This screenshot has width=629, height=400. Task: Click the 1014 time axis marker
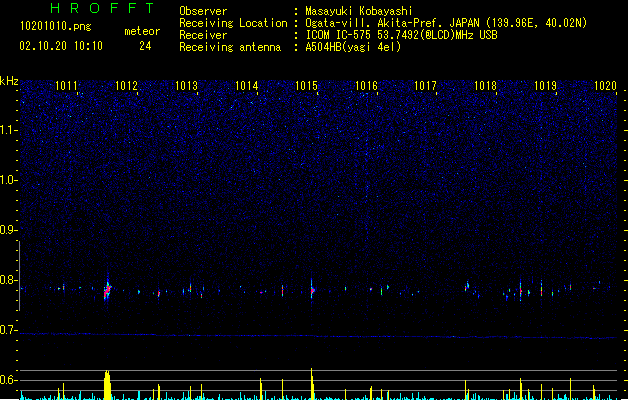[246, 86]
